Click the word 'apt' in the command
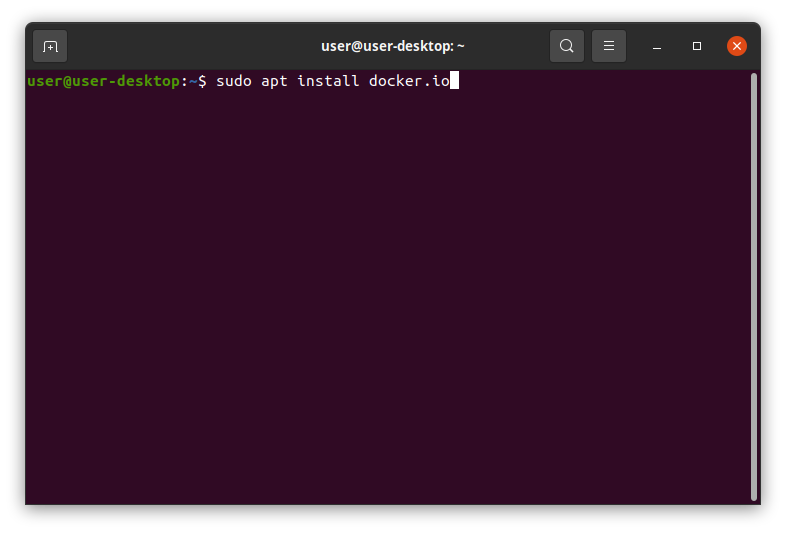This screenshot has width=786, height=533. click(274, 82)
